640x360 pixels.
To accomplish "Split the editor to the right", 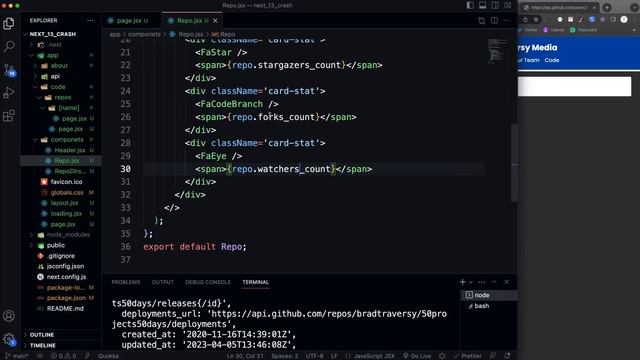I will pyautogui.click(x=494, y=20).
